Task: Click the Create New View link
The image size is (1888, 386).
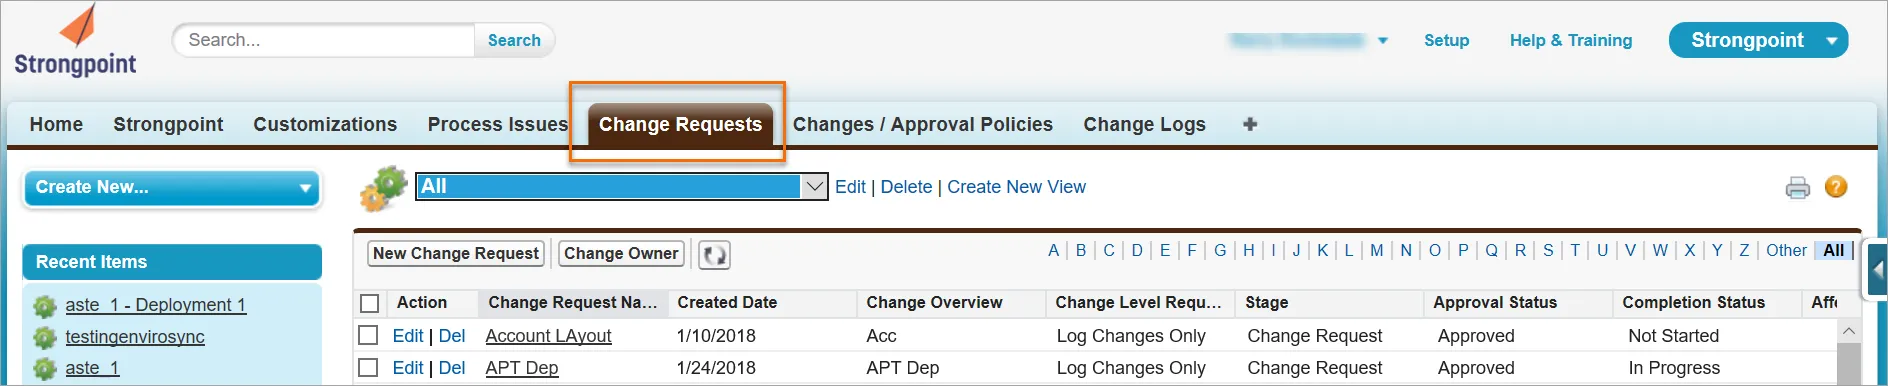Action: coord(1016,187)
